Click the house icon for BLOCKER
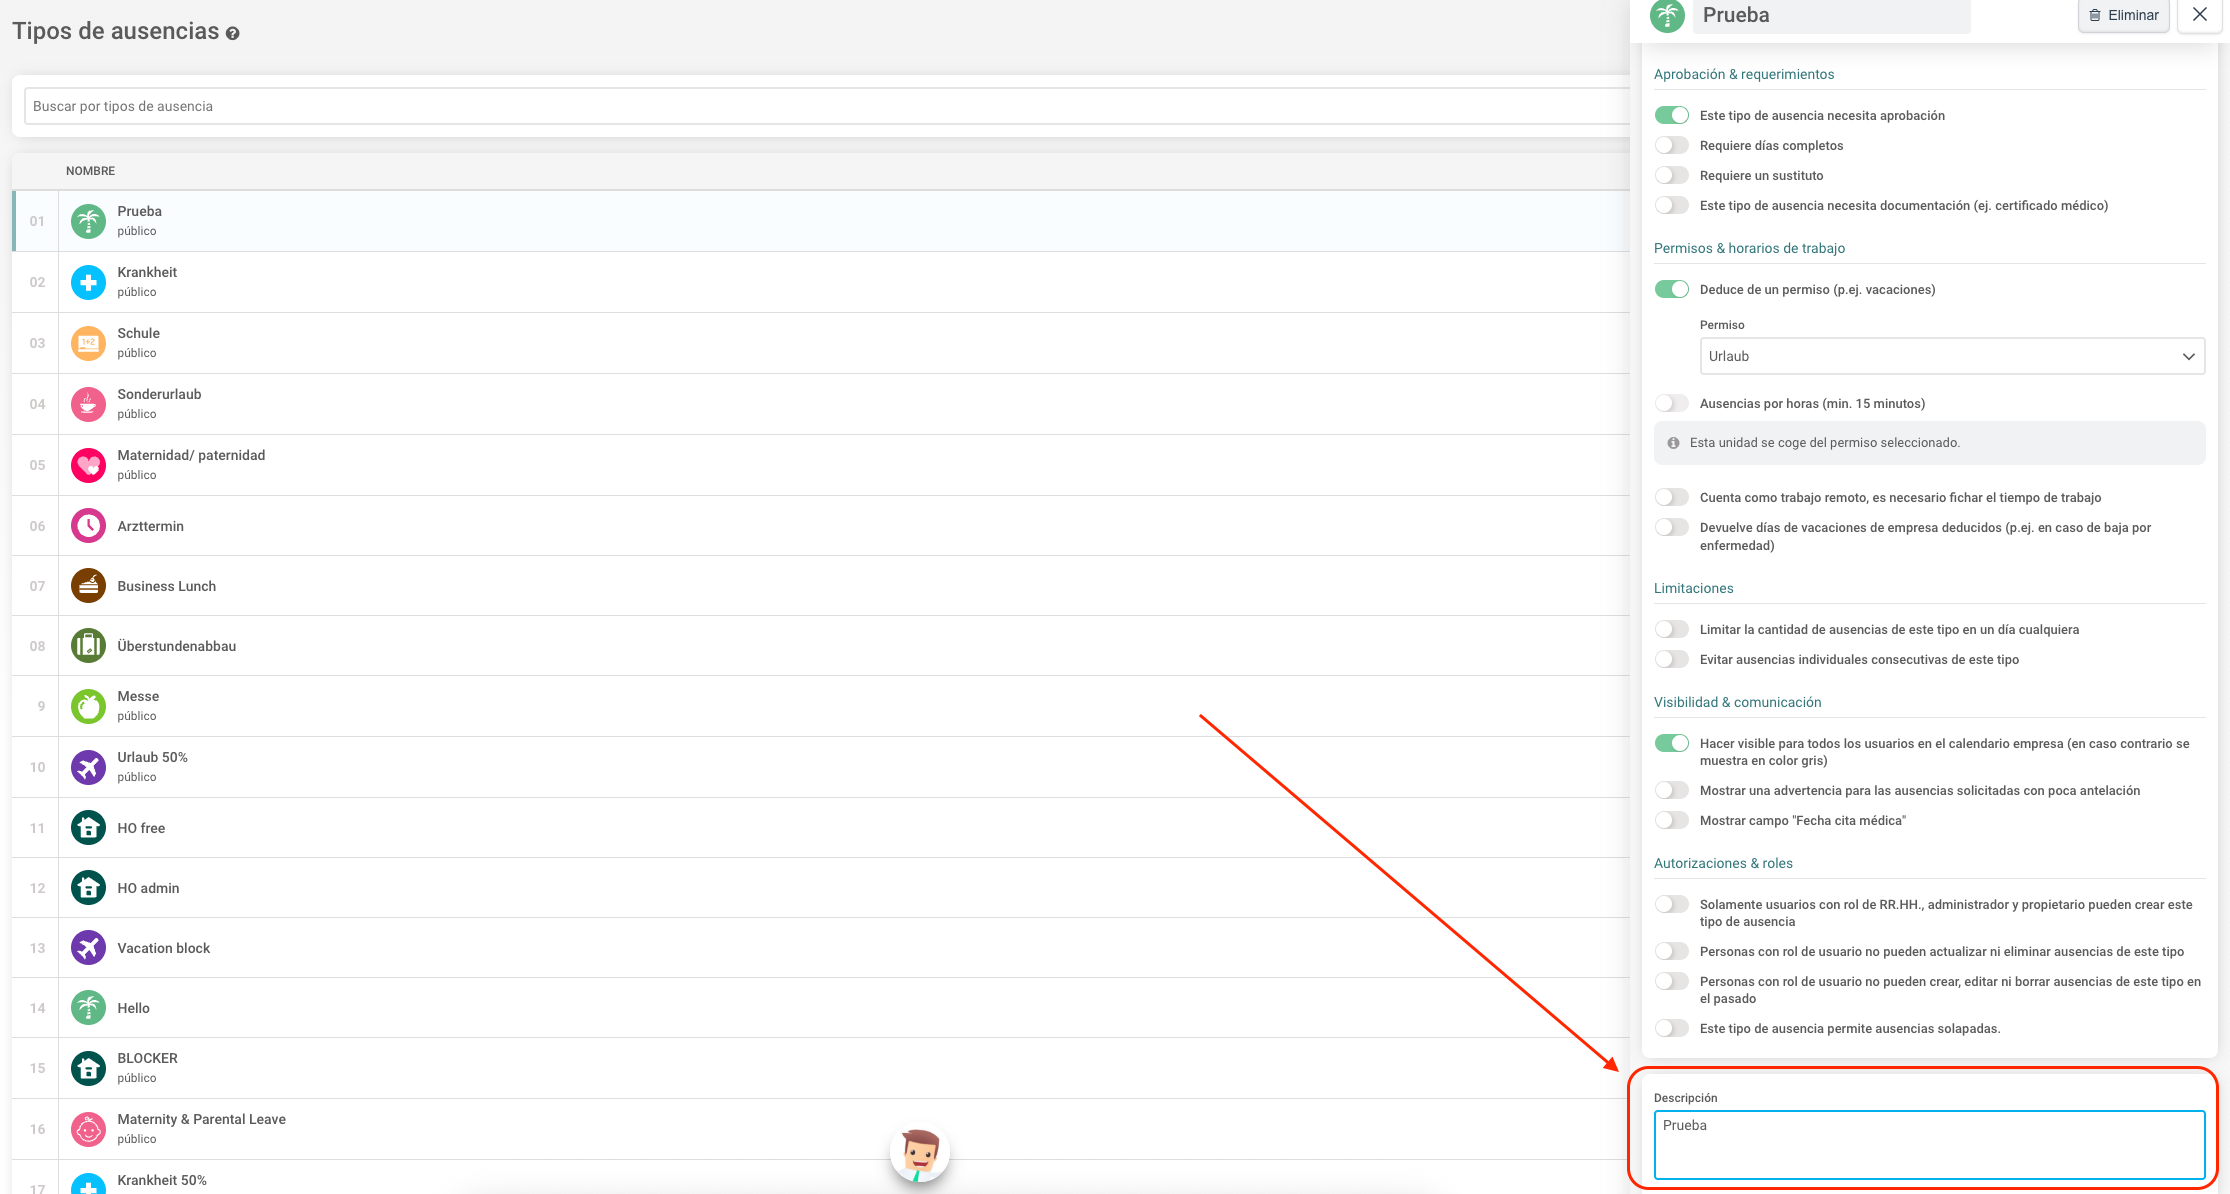The width and height of the screenshot is (2230, 1194). (x=88, y=1068)
